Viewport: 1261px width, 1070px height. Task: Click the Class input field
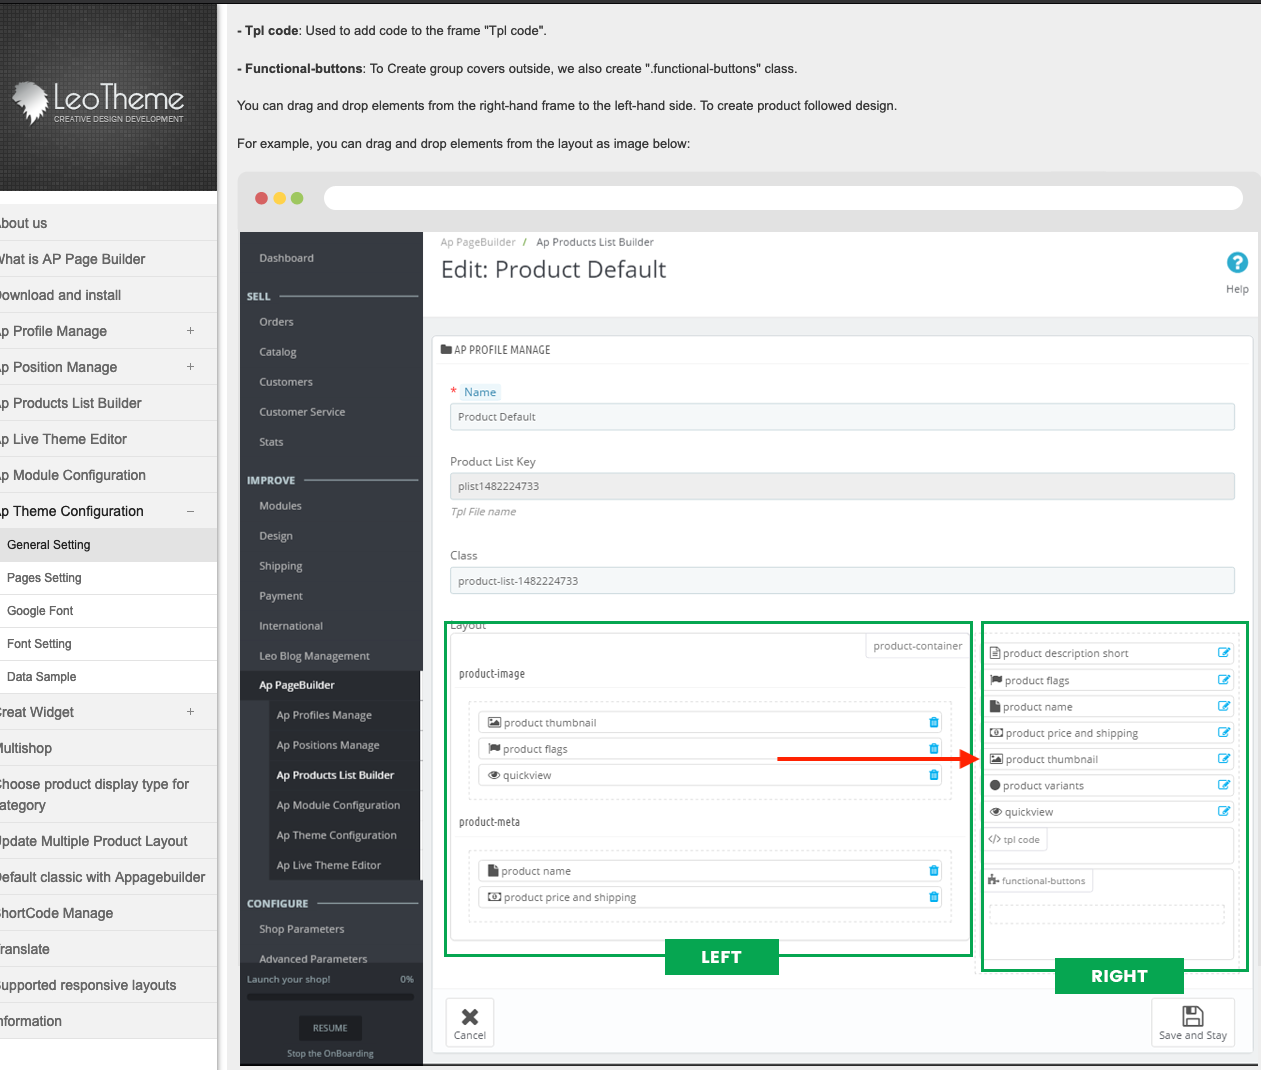click(x=842, y=581)
